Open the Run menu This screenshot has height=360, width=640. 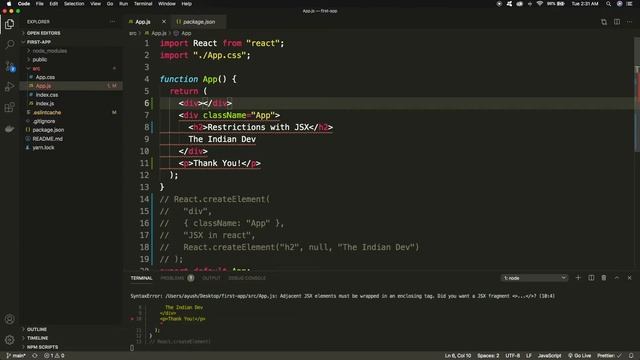tap(123, 4)
